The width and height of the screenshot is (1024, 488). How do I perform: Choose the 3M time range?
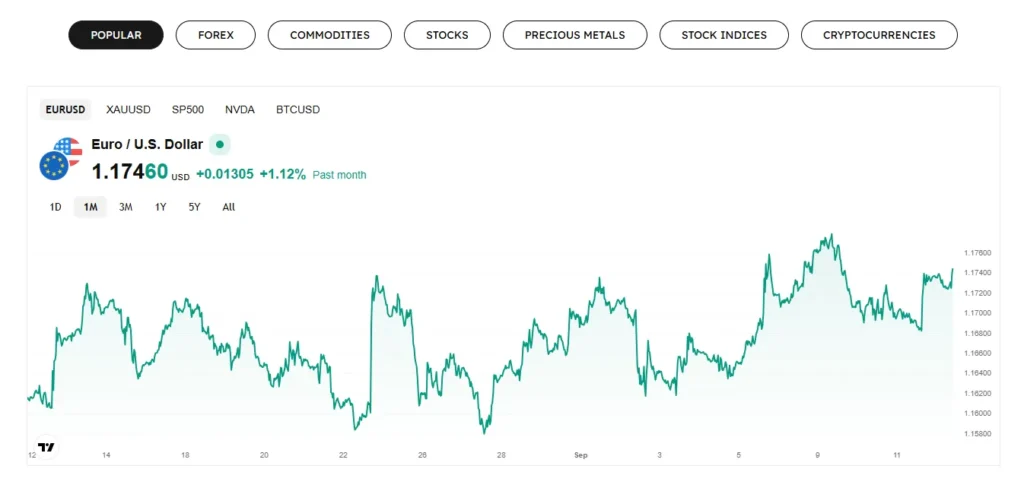[126, 207]
